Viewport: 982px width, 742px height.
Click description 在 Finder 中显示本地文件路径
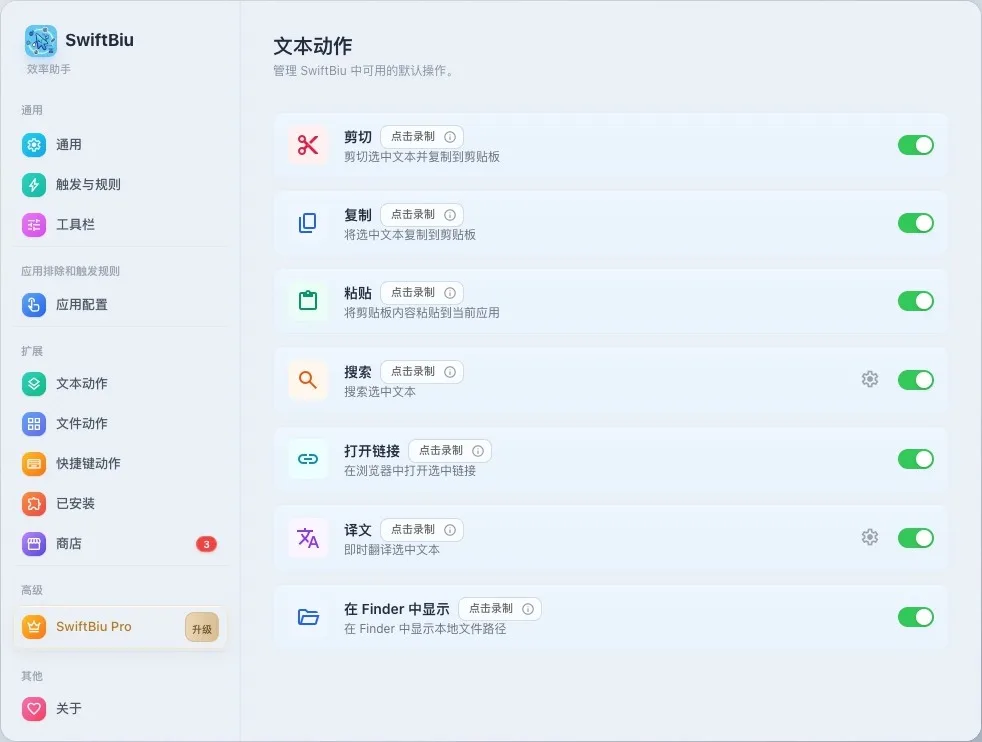(x=425, y=629)
